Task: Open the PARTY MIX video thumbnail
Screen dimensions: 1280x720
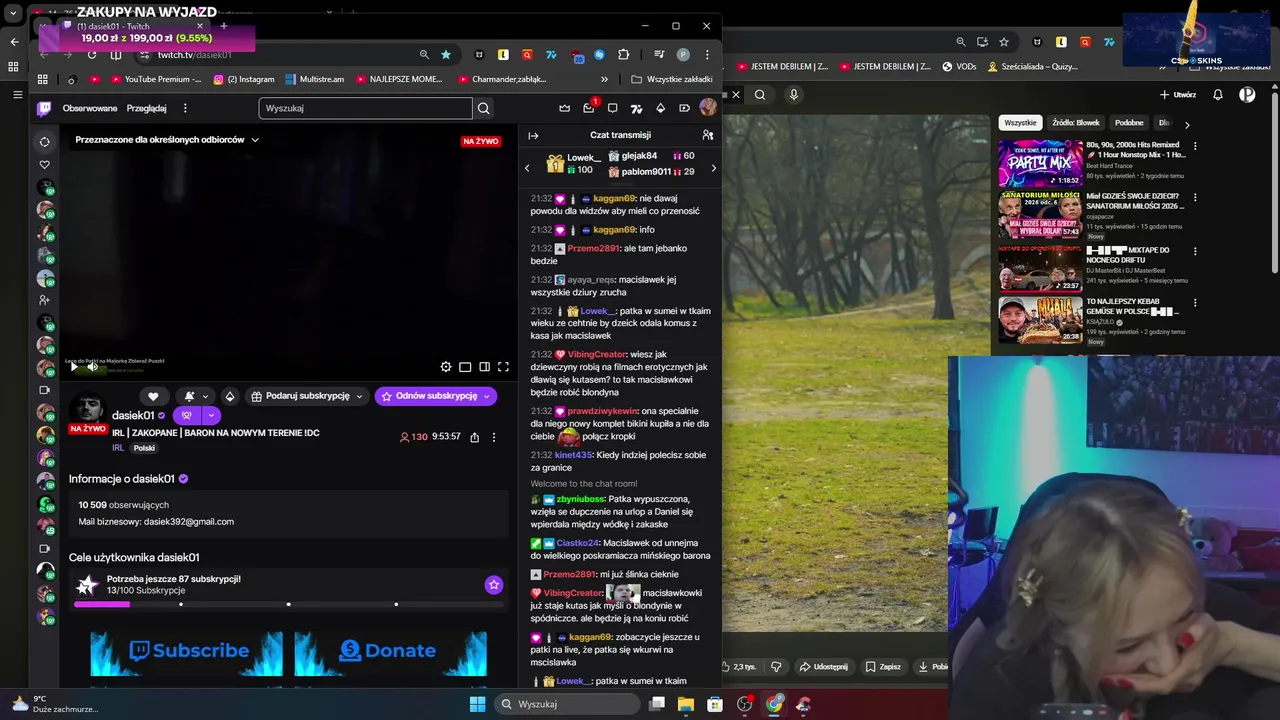Action: [x=1040, y=163]
